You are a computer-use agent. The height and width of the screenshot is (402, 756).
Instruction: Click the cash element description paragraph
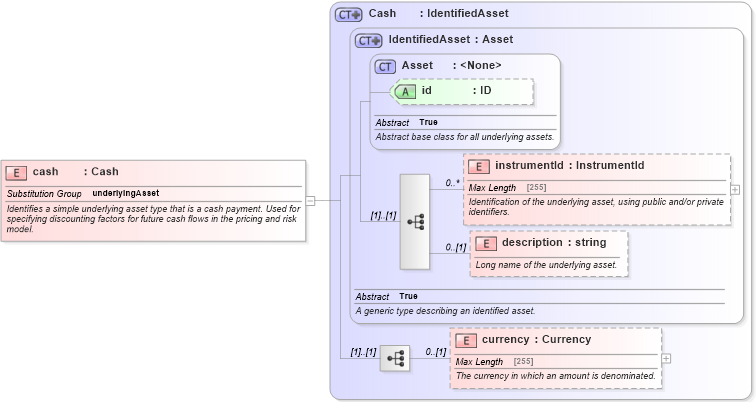153,219
